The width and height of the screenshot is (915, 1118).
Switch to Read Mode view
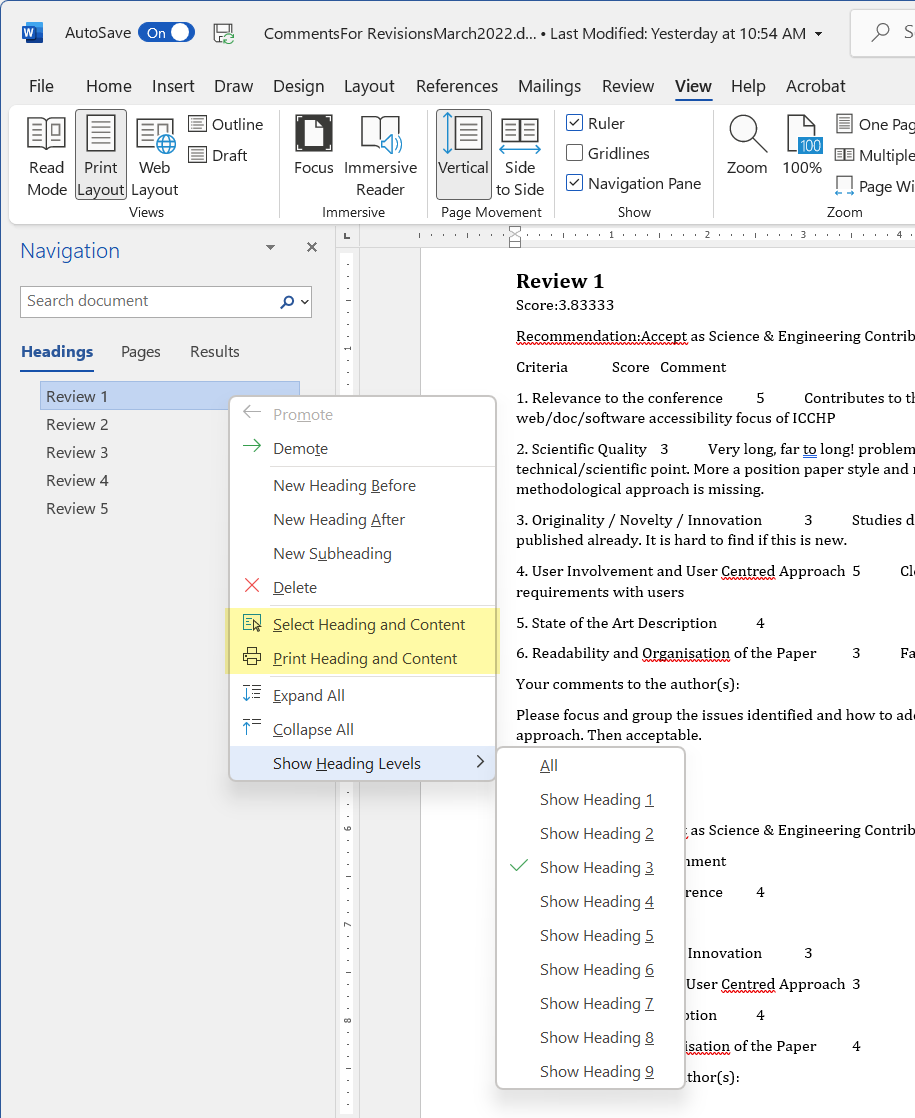pyautogui.click(x=46, y=153)
